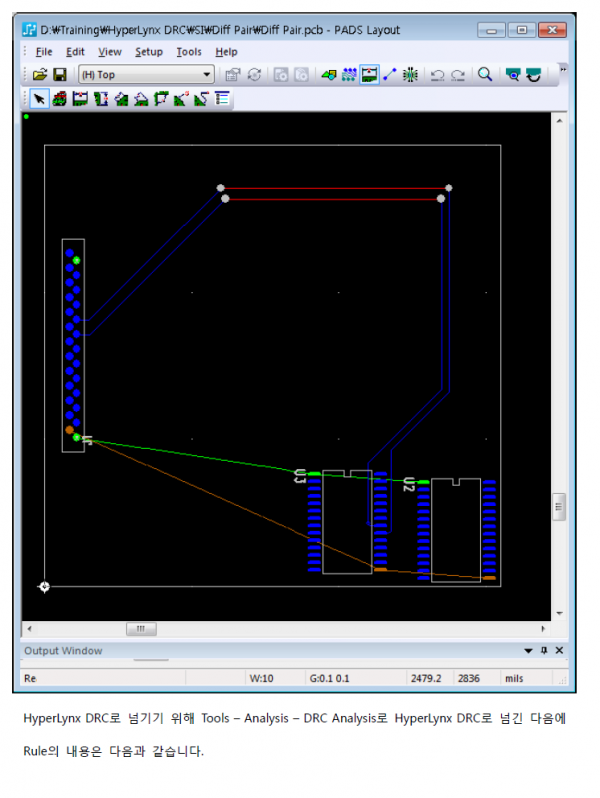Image resolution: width=600 pixels, height=798 pixels.
Task: Click the Design toolbar icon in main toolbar
Action: pos(369,75)
